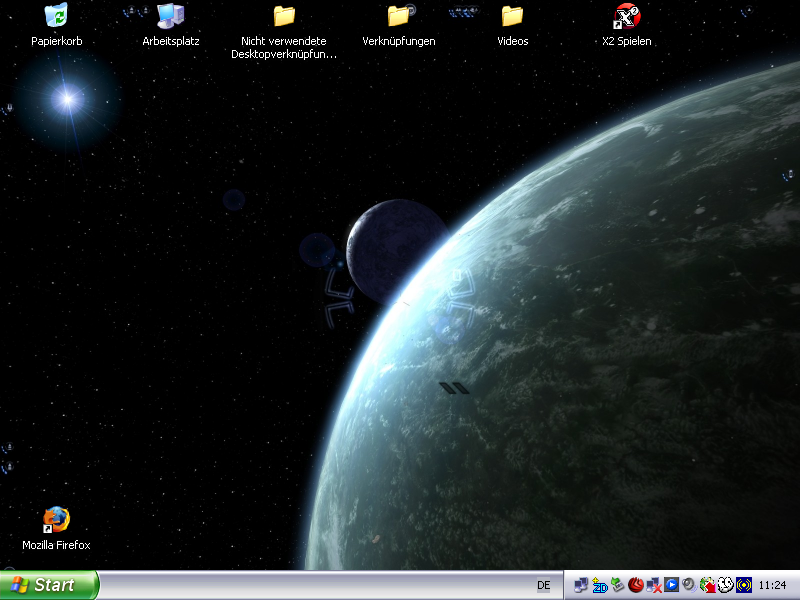Click the yellow-blue ZD tray icon
Screen dimensions: 800x600
(600, 585)
